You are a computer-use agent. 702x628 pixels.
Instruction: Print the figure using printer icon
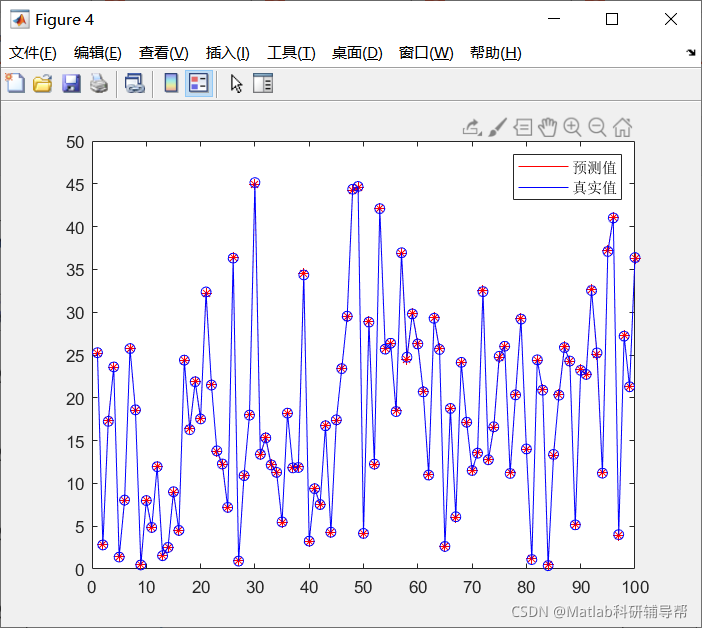pyautogui.click(x=99, y=84)
